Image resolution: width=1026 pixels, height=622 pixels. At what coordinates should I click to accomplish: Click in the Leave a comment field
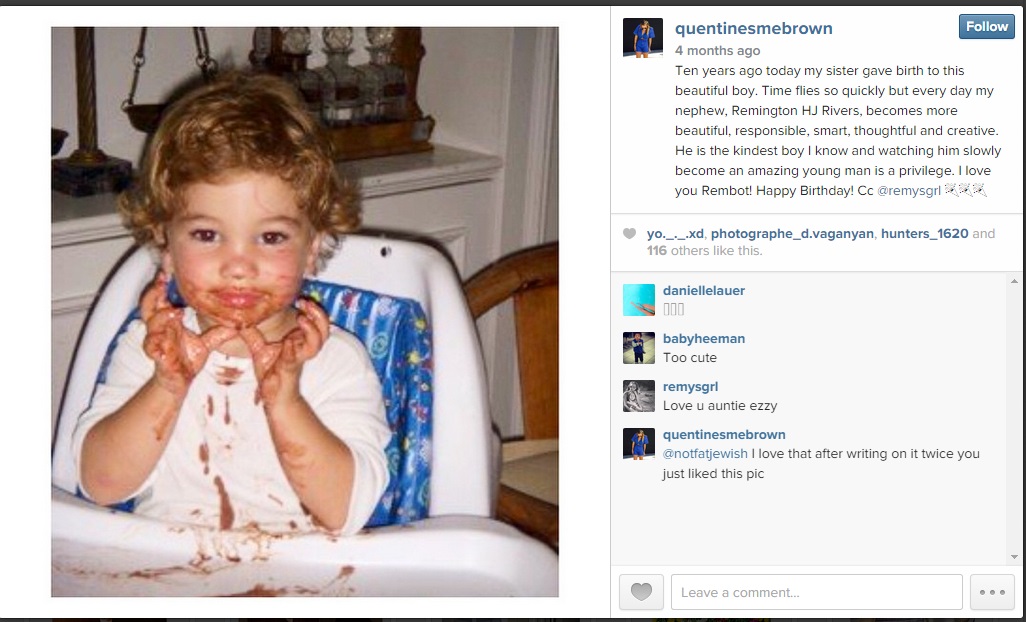click(x=817, y=592)
